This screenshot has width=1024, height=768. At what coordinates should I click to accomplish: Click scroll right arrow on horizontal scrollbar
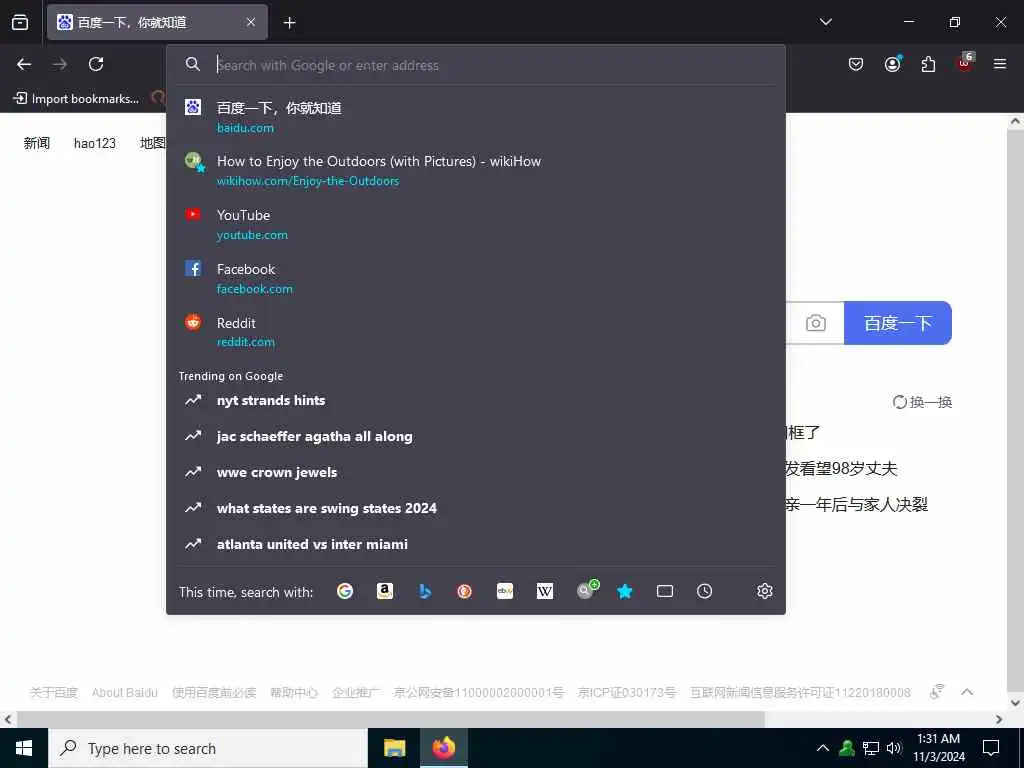(x=999, y=719)
